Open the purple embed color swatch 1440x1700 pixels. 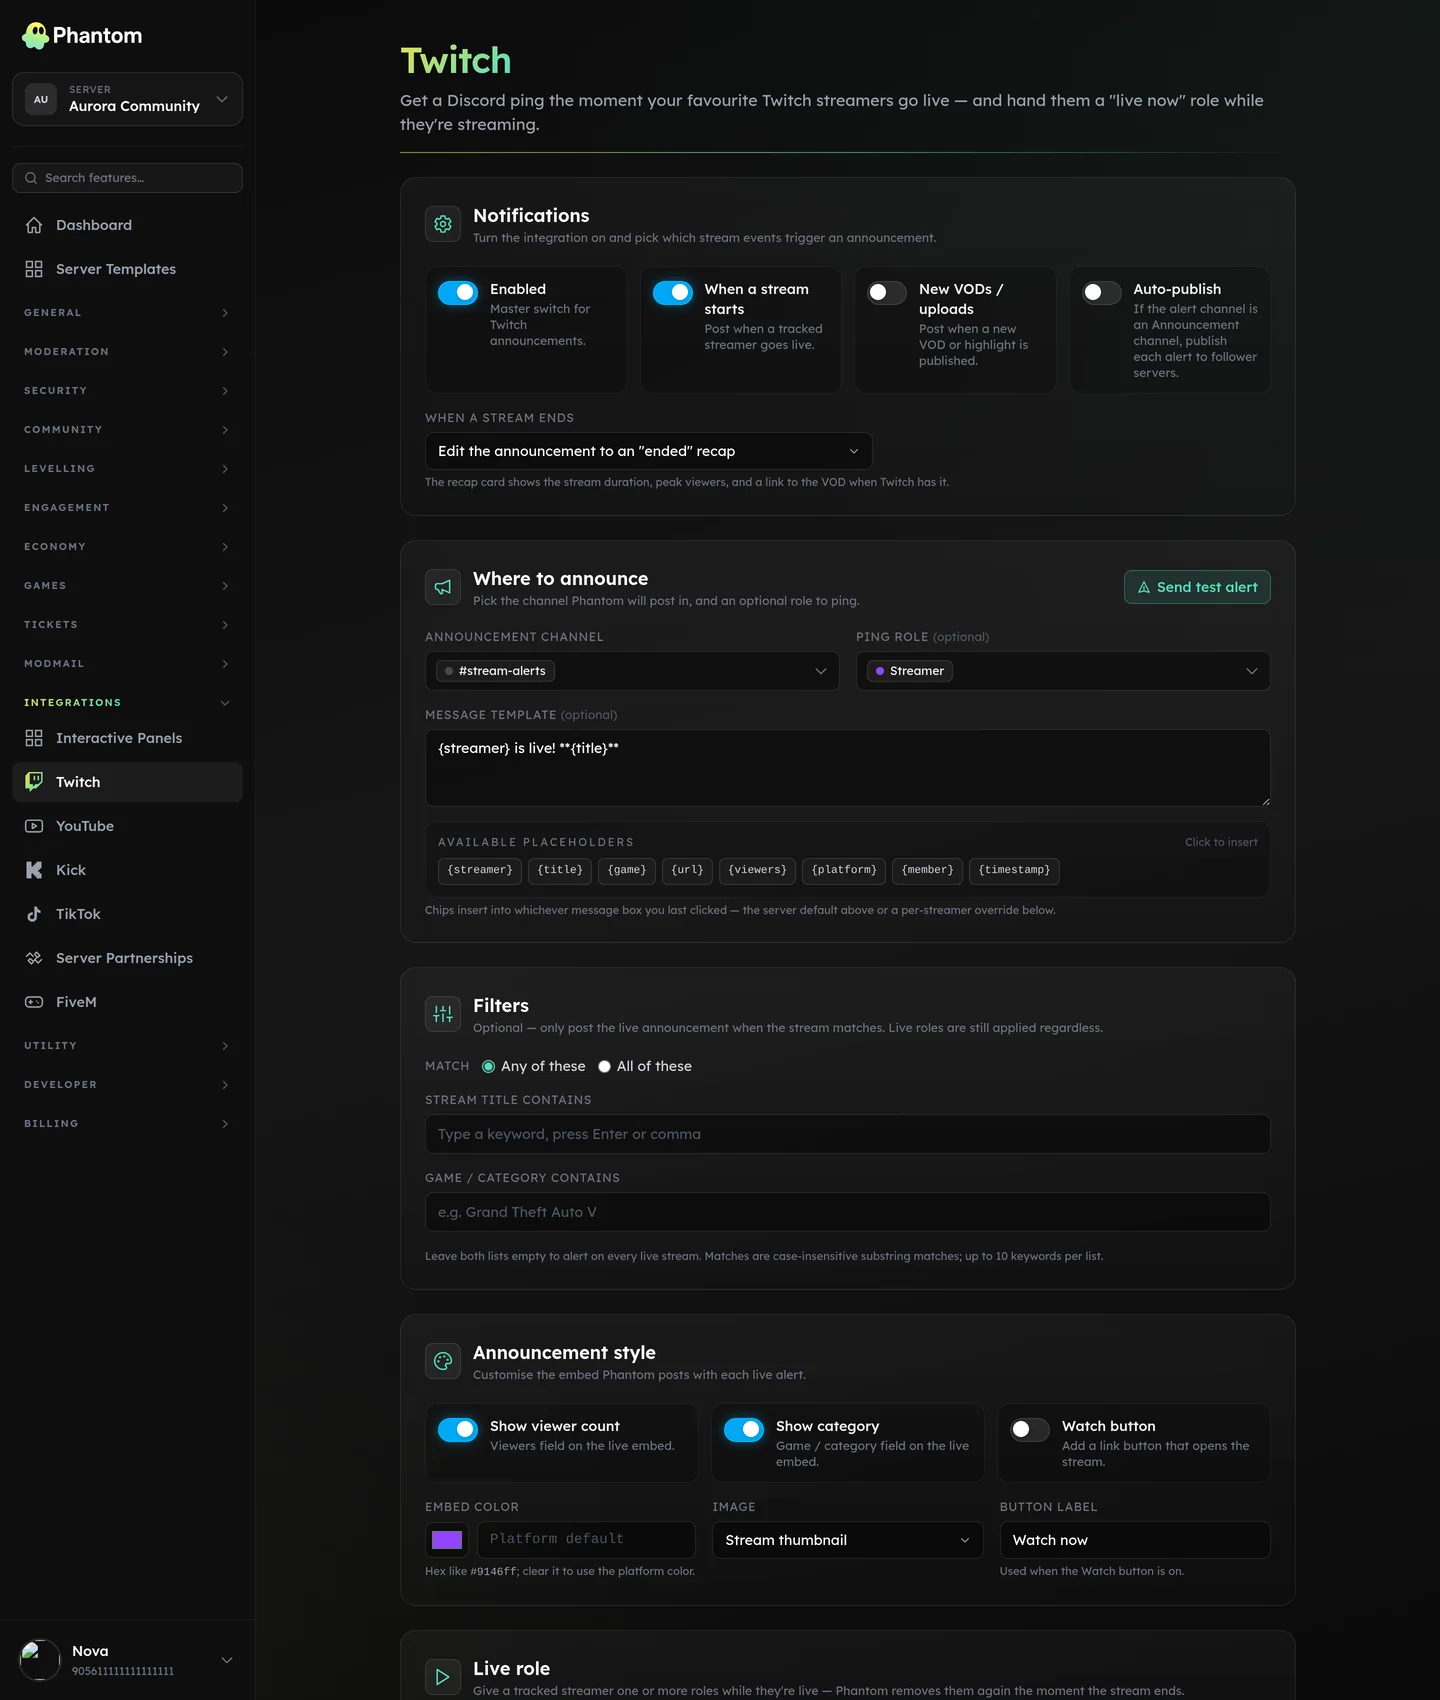point(447,1540)
